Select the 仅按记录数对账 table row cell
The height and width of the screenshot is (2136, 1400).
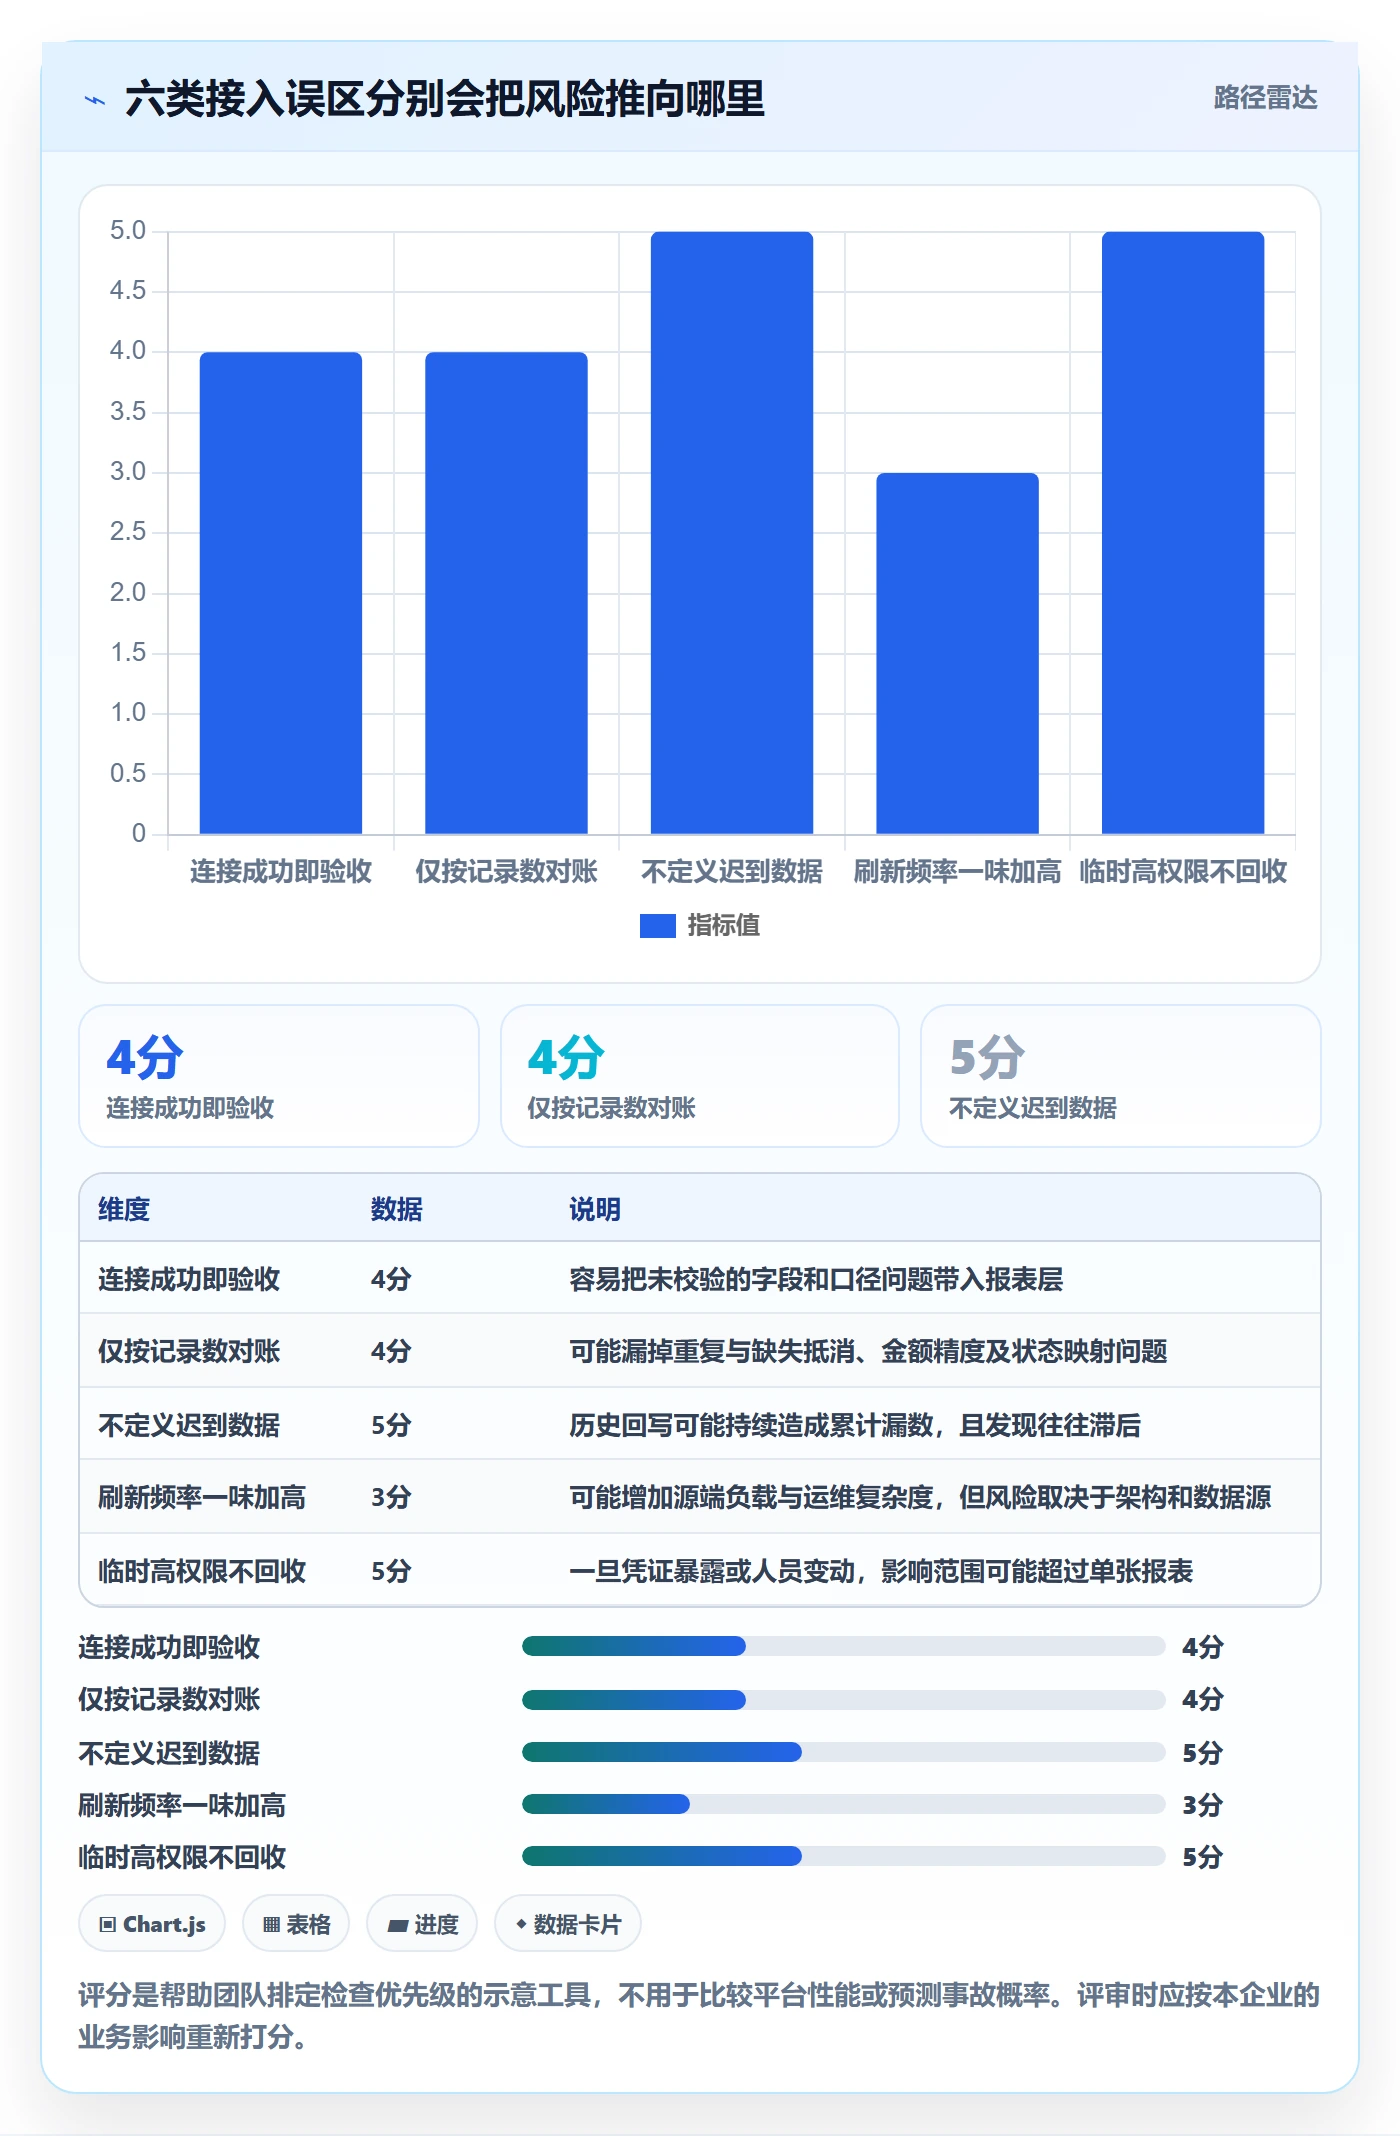pos(189,1352)
